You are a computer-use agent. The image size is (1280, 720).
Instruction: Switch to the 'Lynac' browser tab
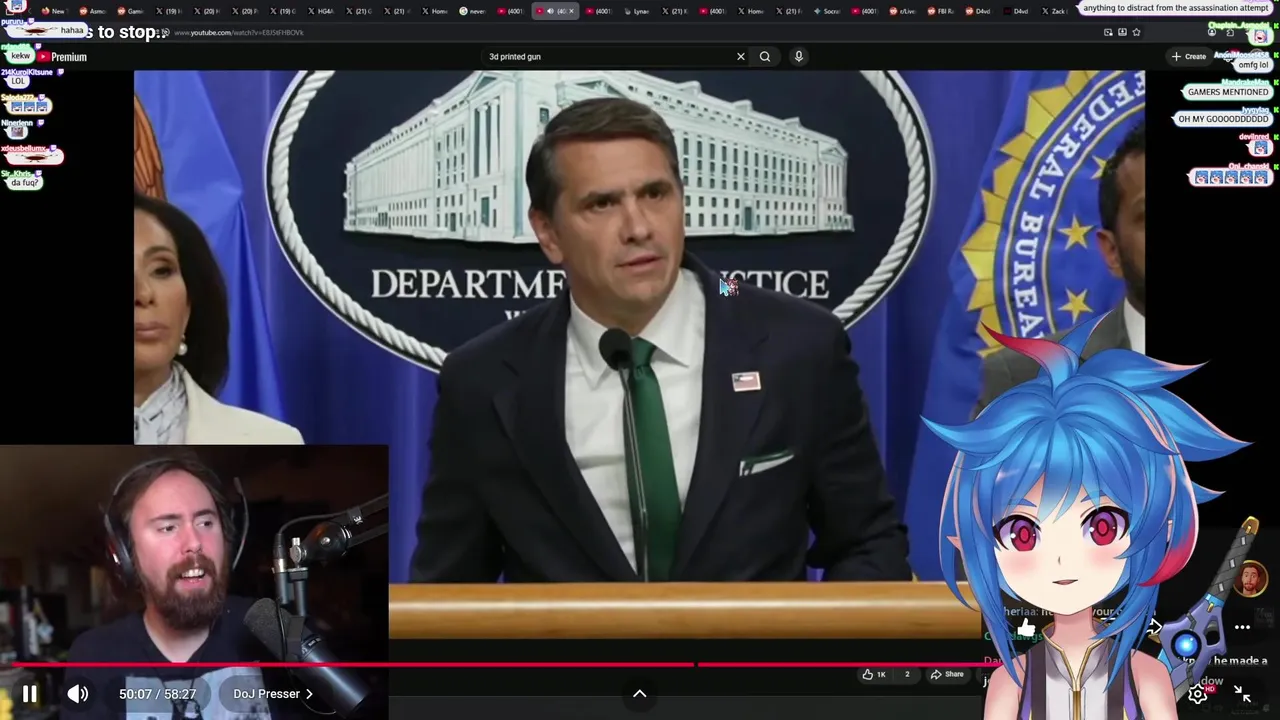635,11
